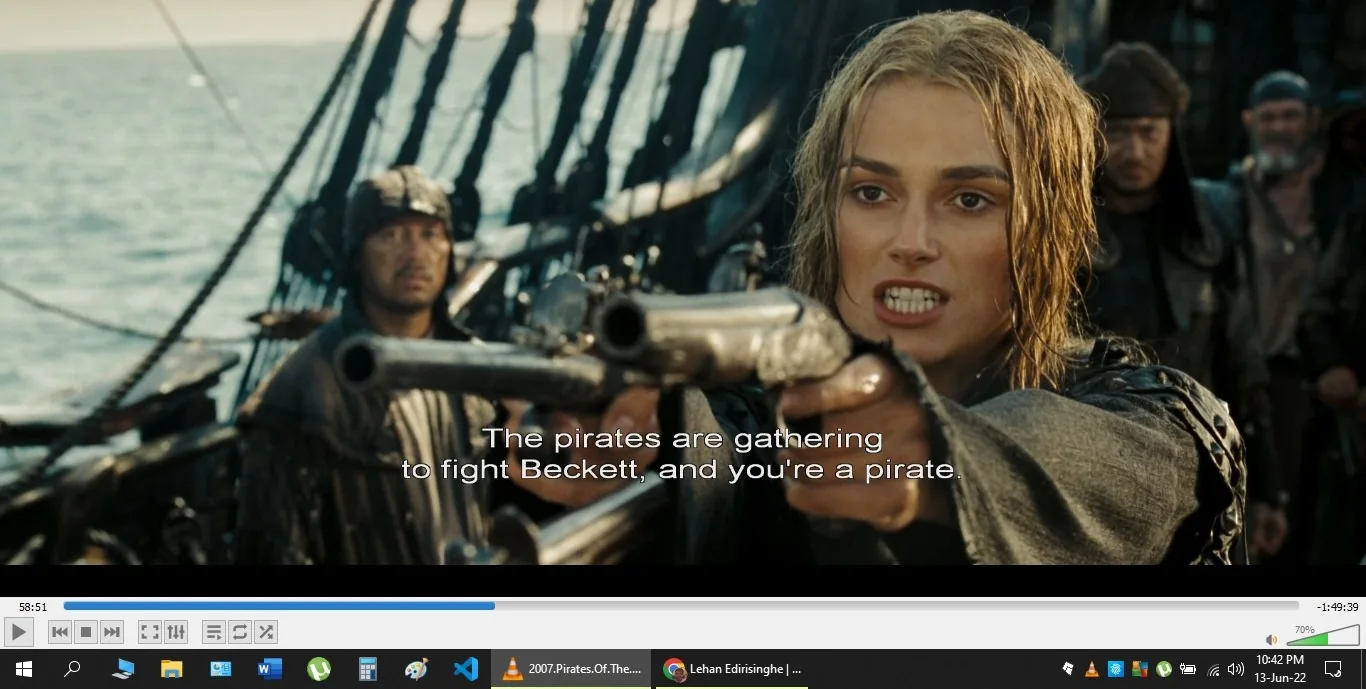1366x689 pixels.
Task: Stop playback with the stop button
Action: pyautogui.click(x=86, y=632)
